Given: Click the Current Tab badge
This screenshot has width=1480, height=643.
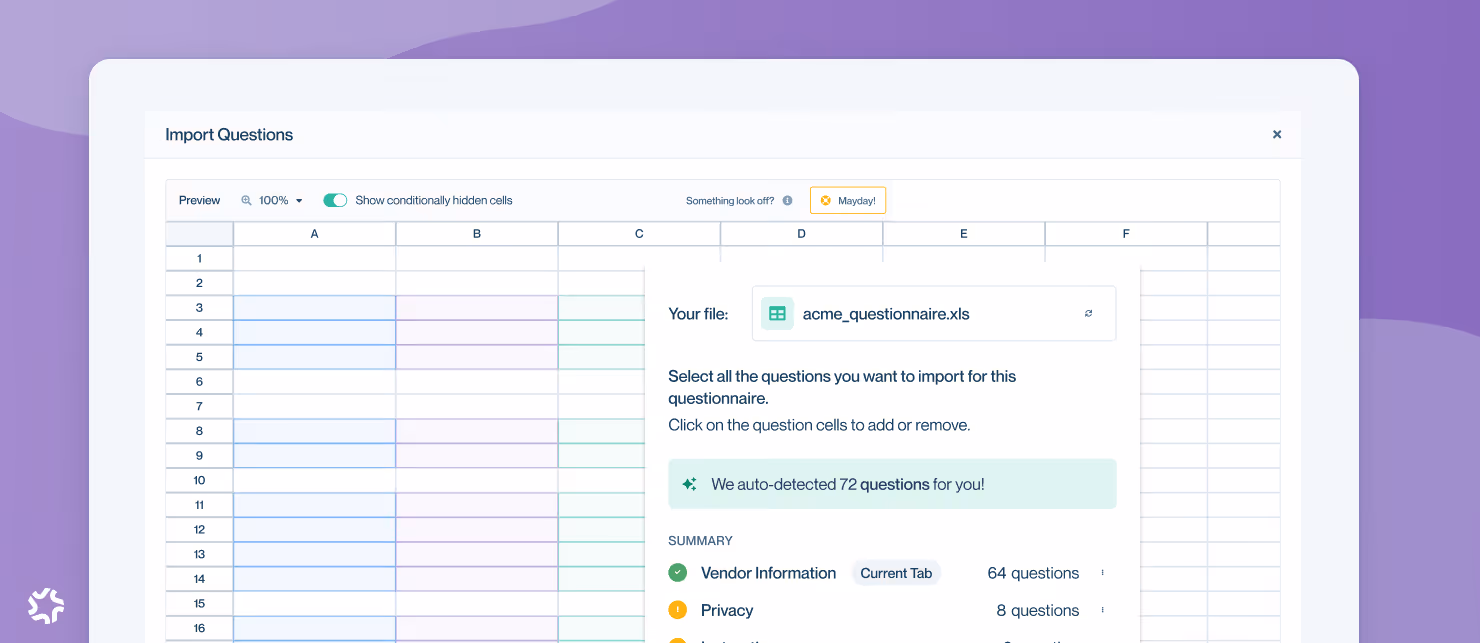Looking at the screenshot, I should pyautogui.click(x=896, y=573).
